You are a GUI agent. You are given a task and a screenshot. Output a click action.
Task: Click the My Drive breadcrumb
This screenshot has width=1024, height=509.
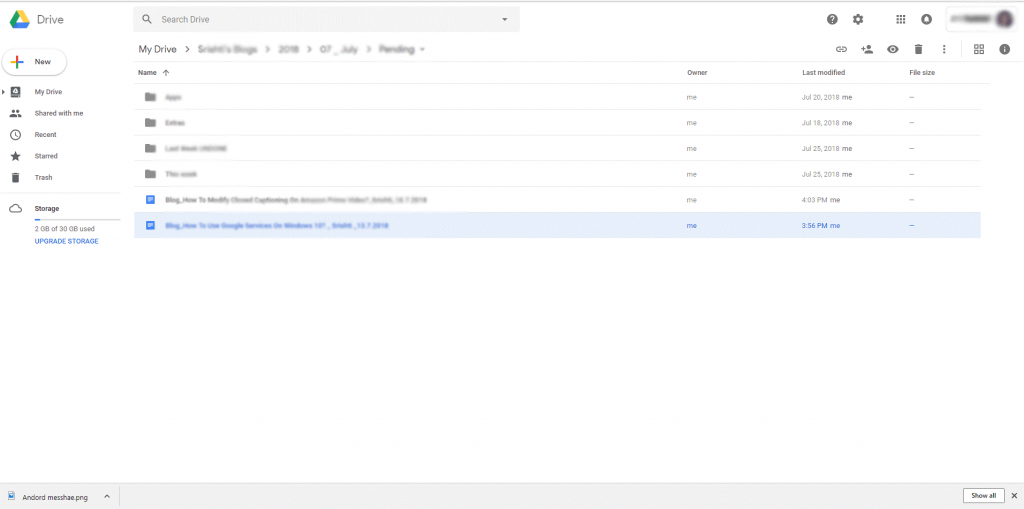tap(157, 49)
